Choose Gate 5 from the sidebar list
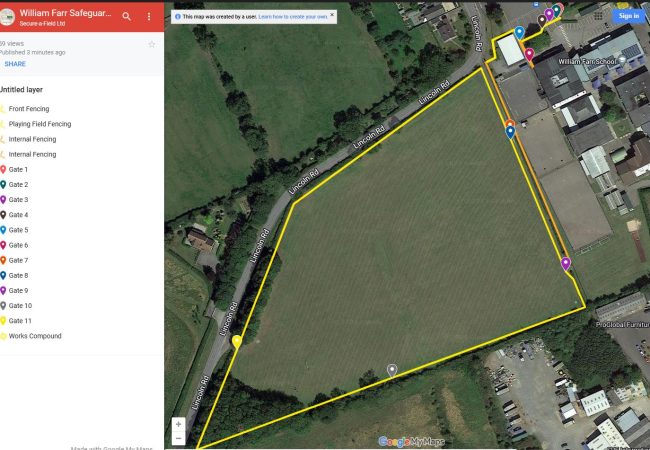 19,230
